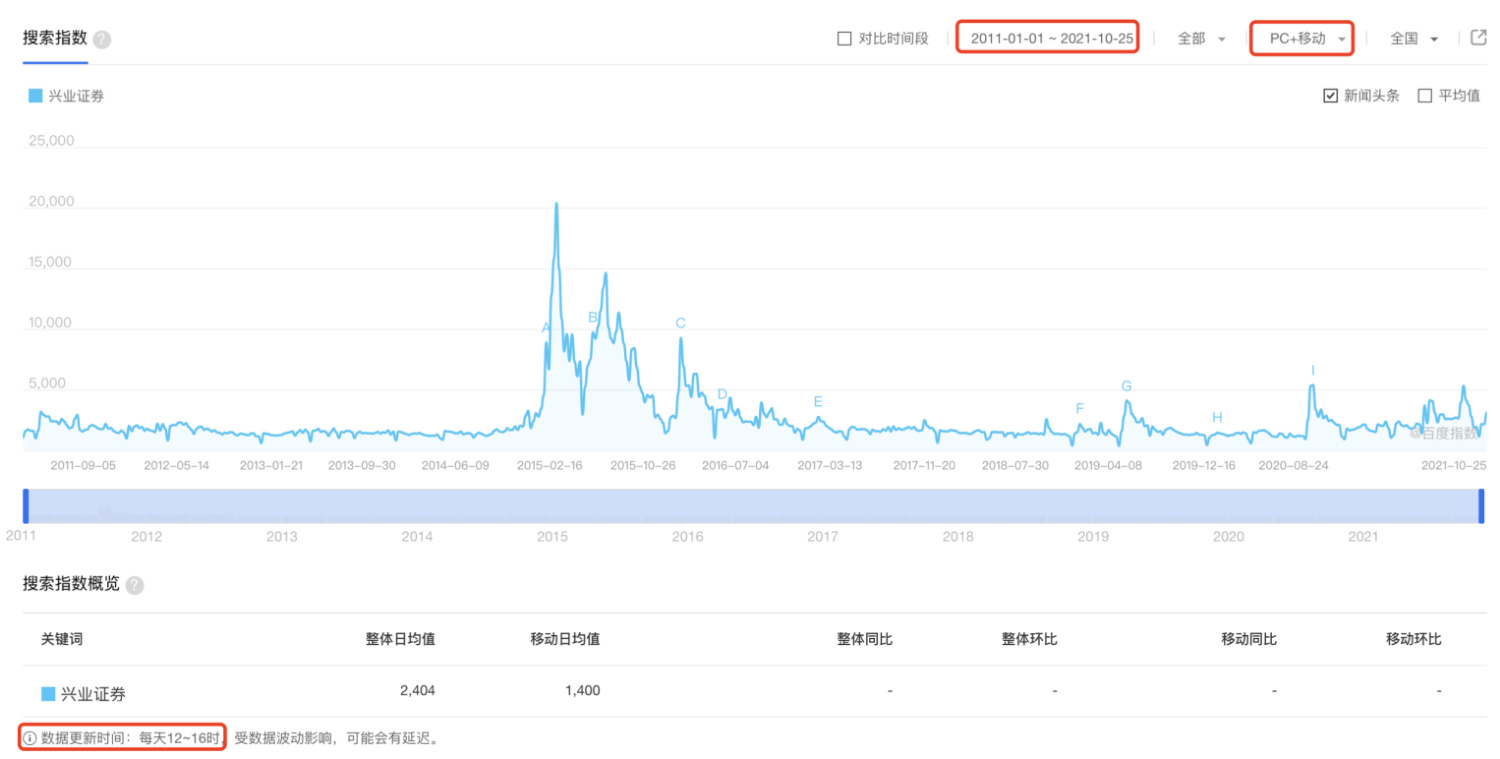Click the left handle of timeline range slider
Screen dimensions: 1500x759
click(x=26, y=506)
